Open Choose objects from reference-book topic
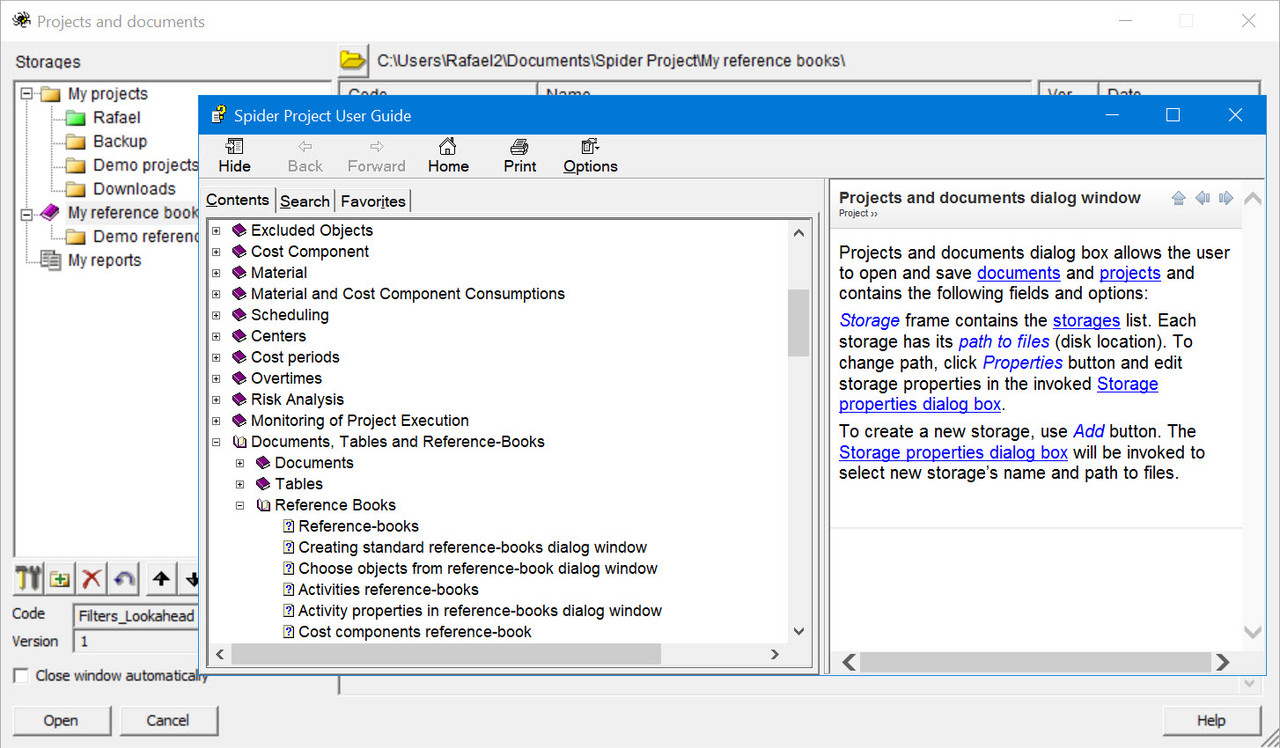 [478, 568]
